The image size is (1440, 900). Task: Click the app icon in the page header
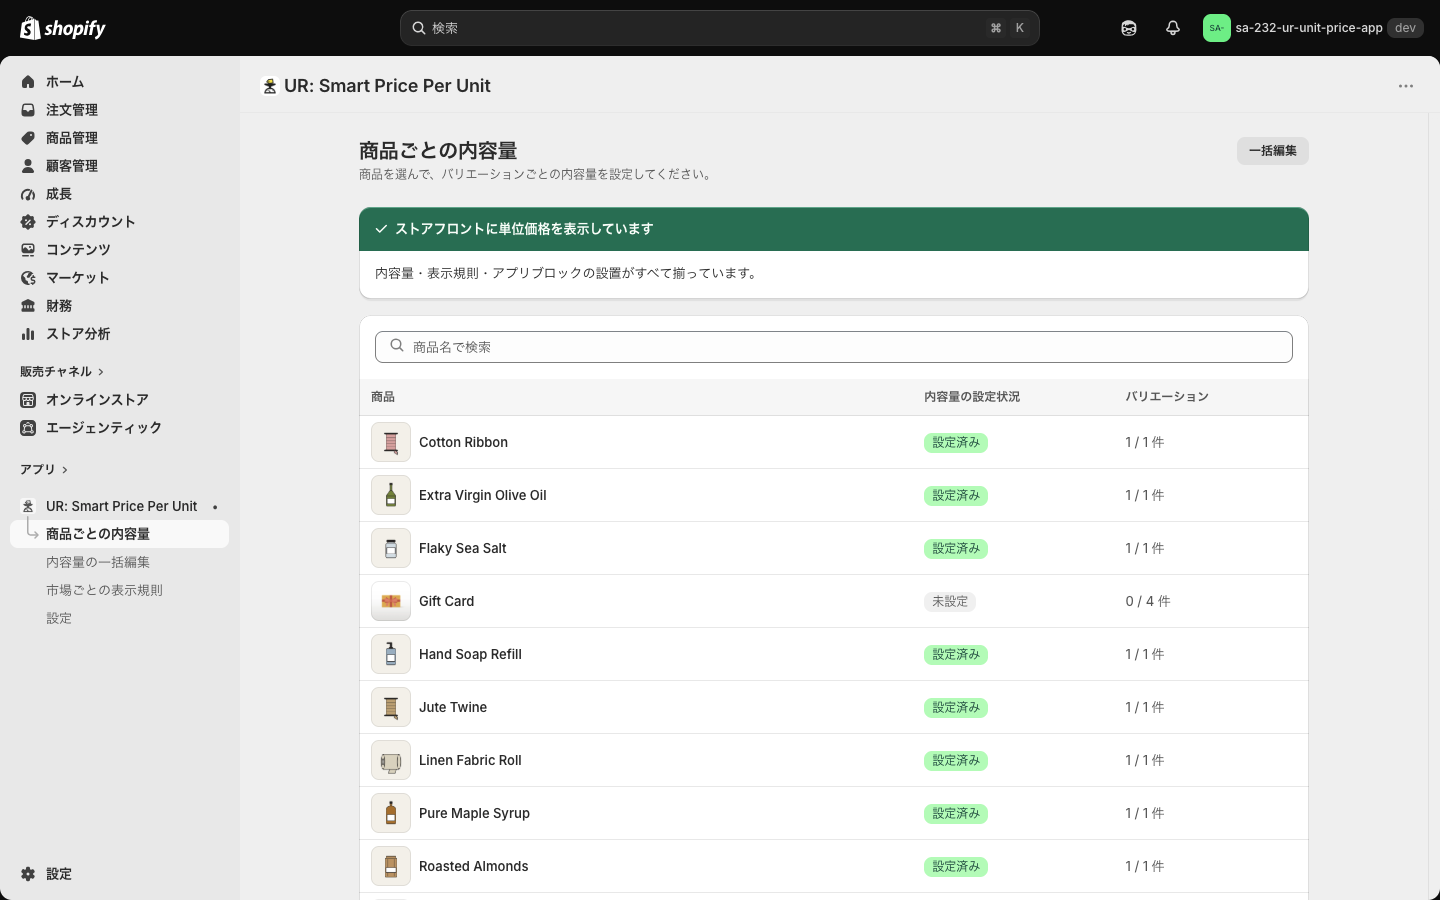(x=269, y=86)
